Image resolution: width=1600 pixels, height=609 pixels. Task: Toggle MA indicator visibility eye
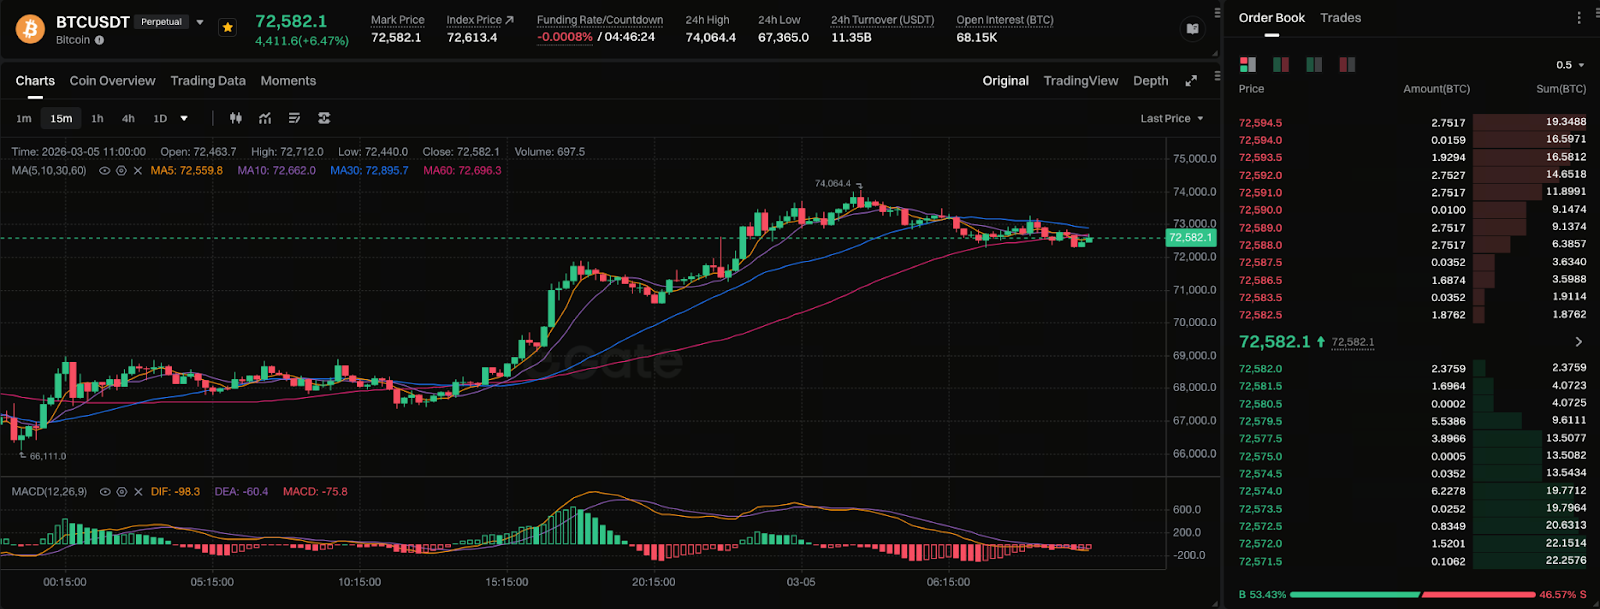104,171
